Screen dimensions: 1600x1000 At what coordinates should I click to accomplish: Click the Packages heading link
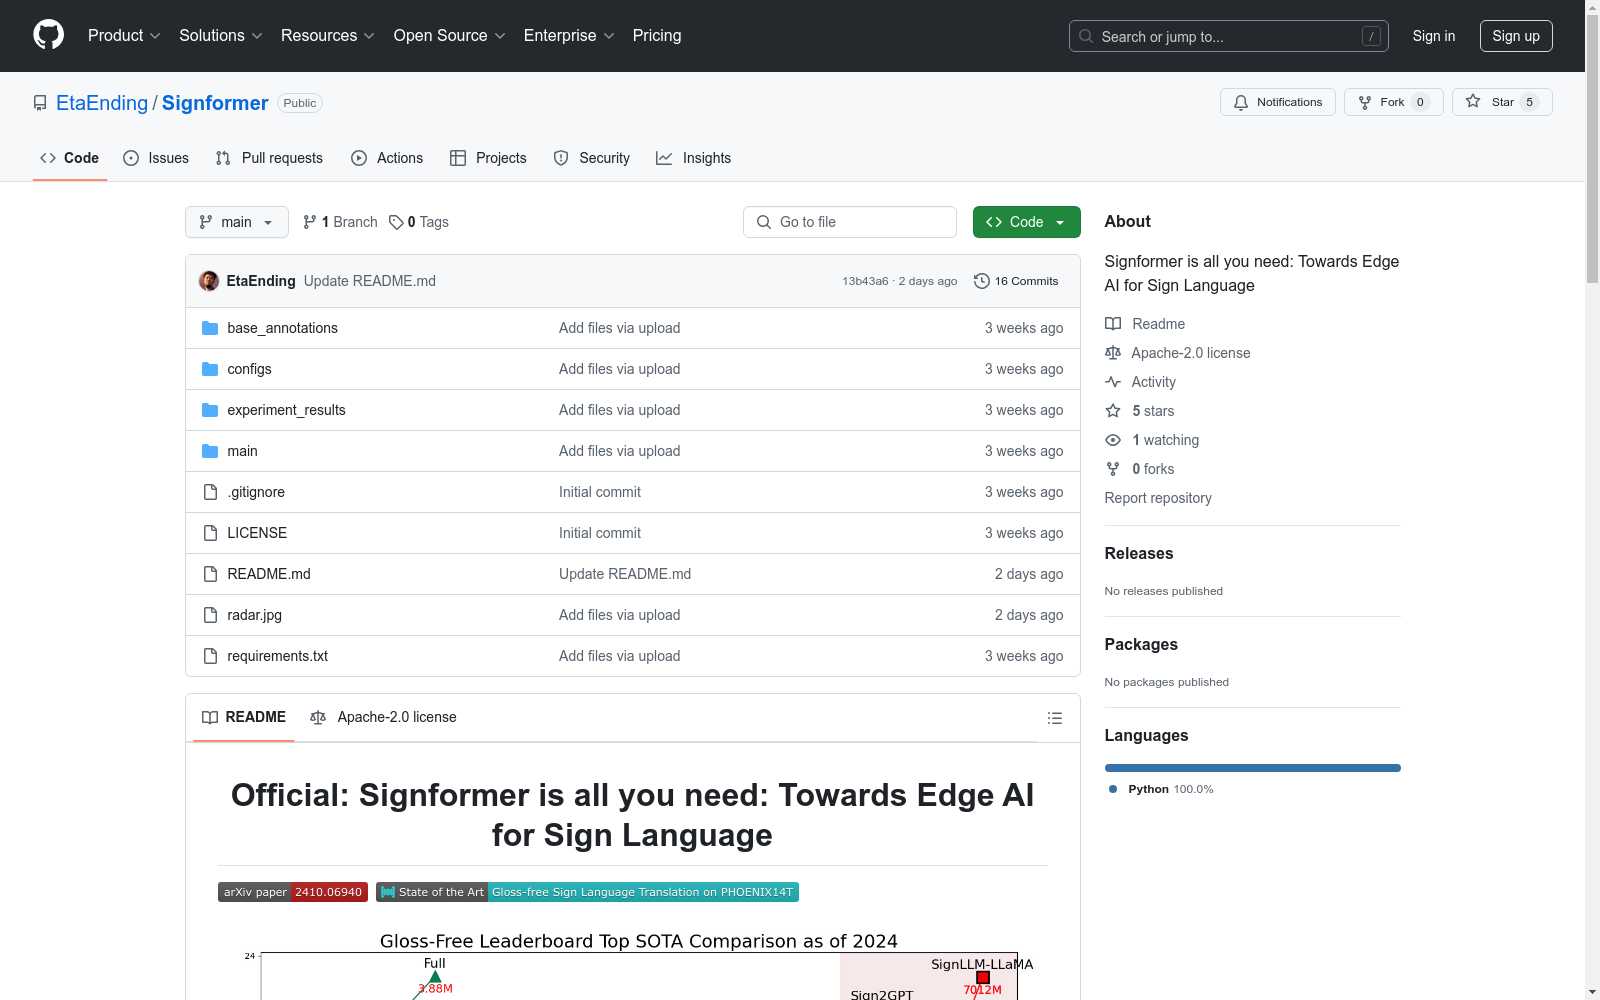1141,644
